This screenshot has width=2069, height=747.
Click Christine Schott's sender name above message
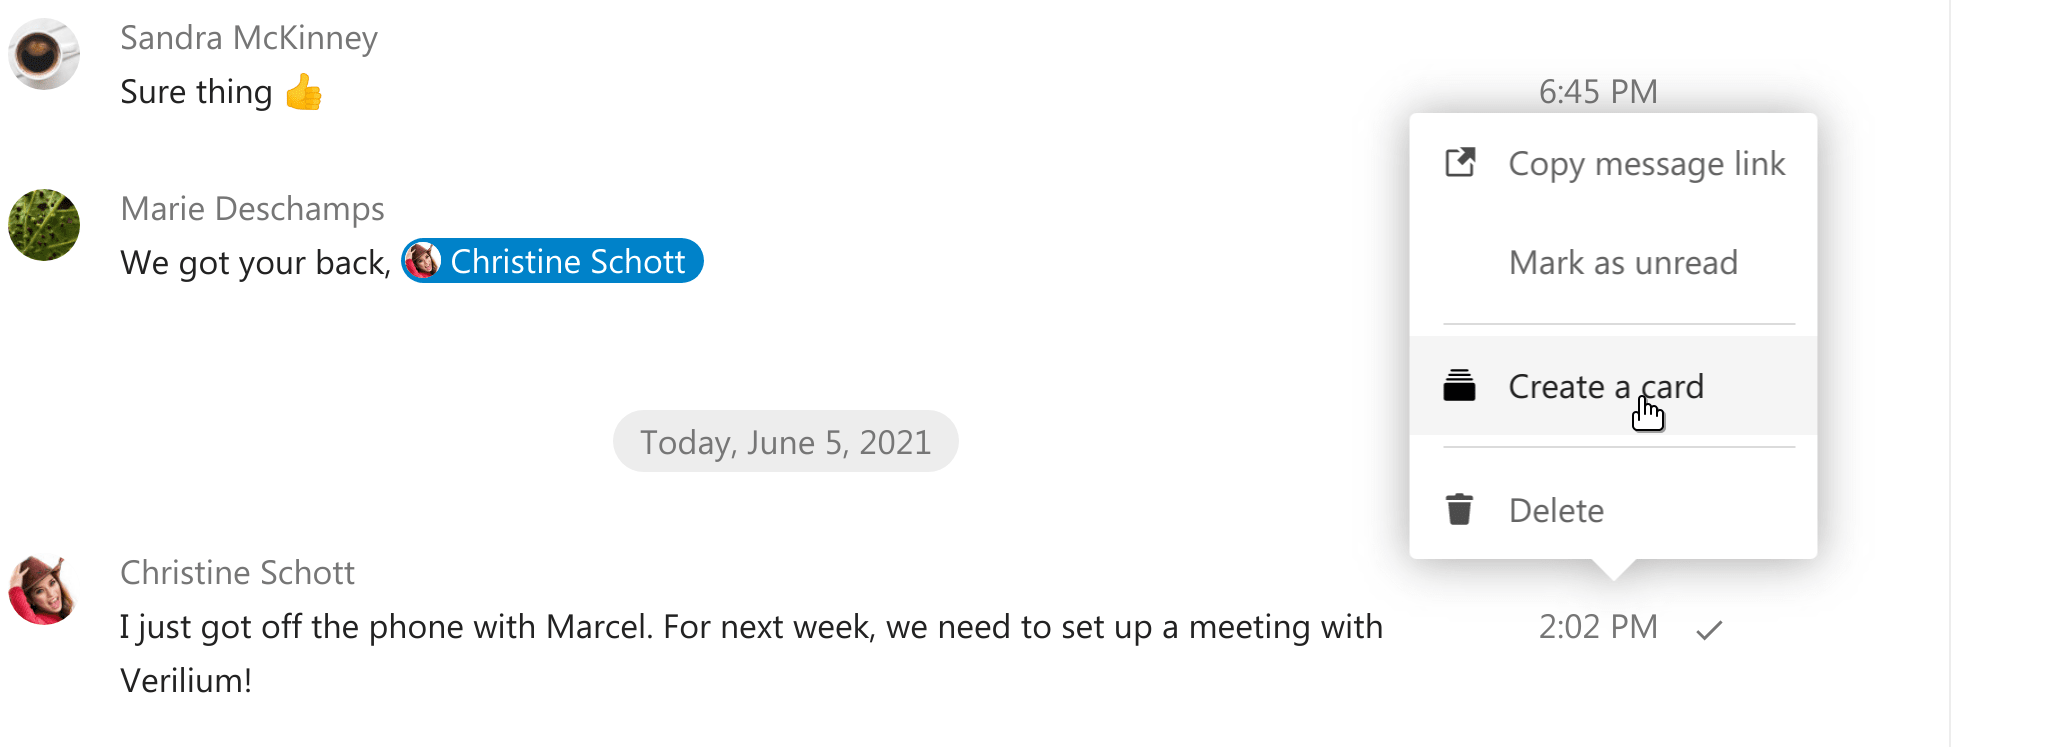237,573
